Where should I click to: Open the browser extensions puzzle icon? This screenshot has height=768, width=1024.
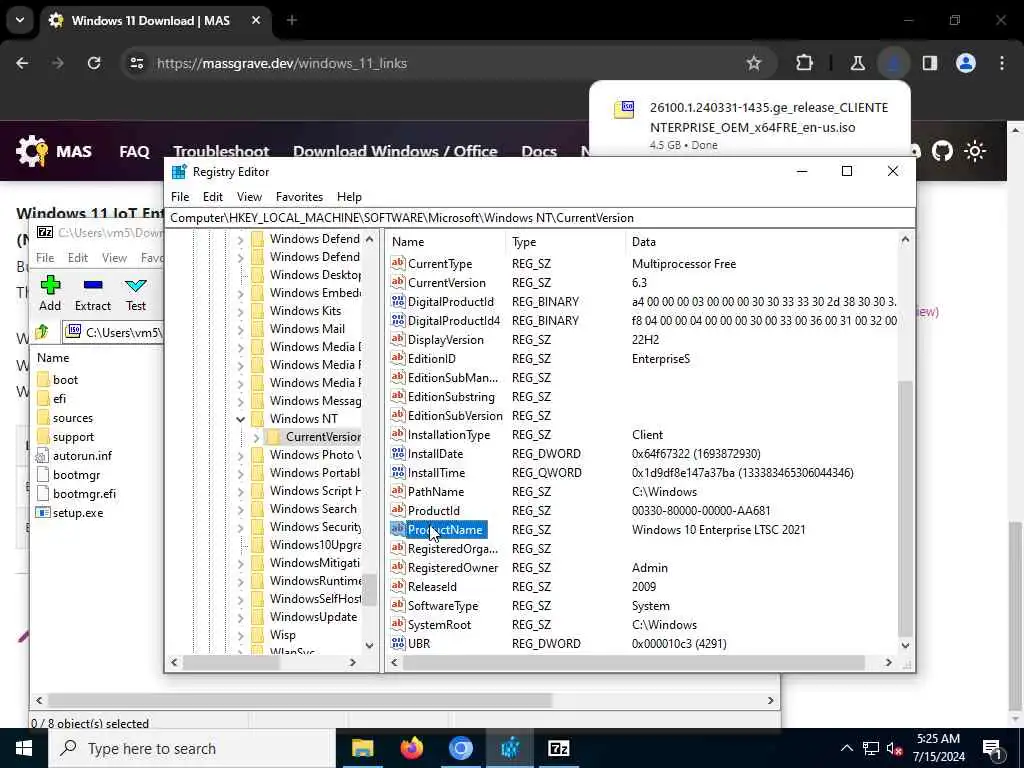(805, 63)
